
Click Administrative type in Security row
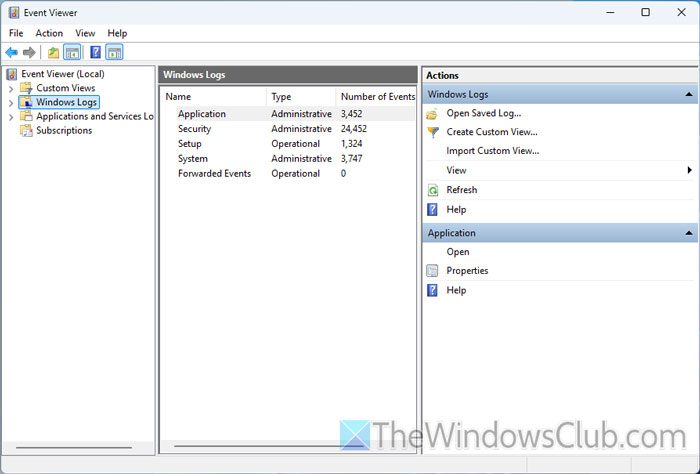301,129
